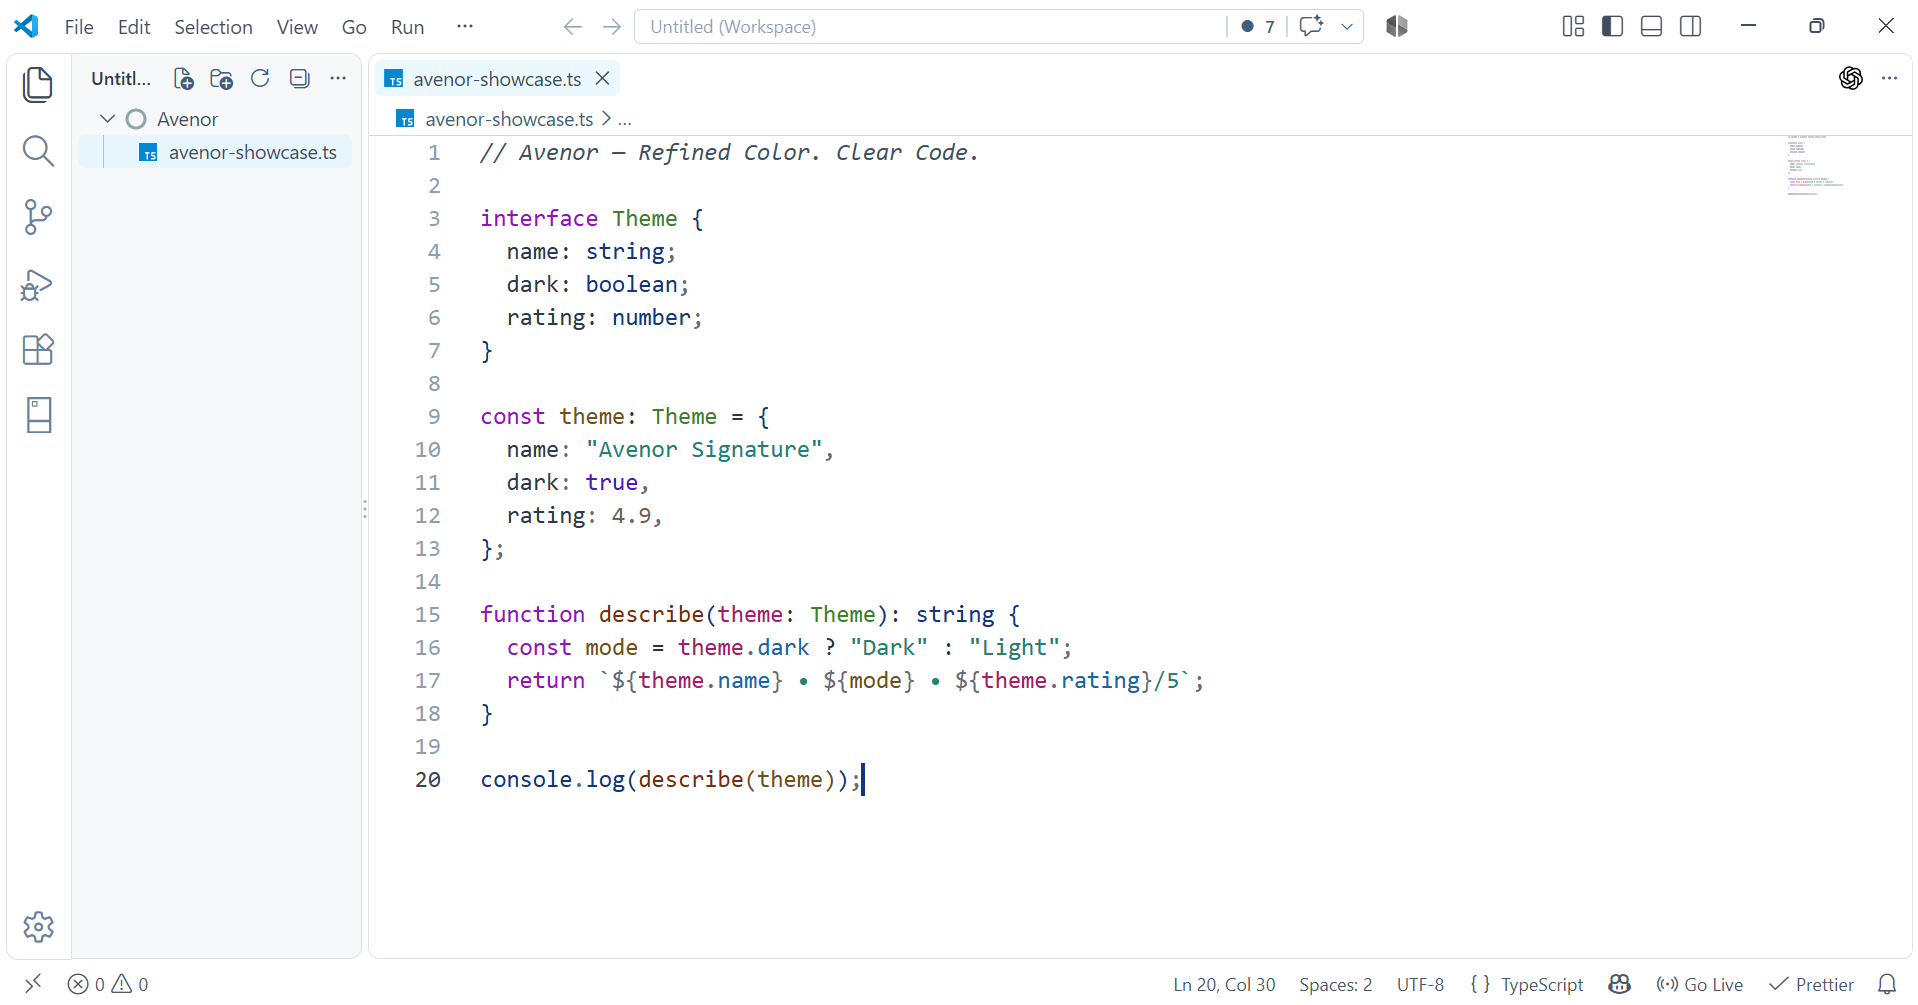Go back with the navigation arrow

pyautogui.click(x=572, y=27)
